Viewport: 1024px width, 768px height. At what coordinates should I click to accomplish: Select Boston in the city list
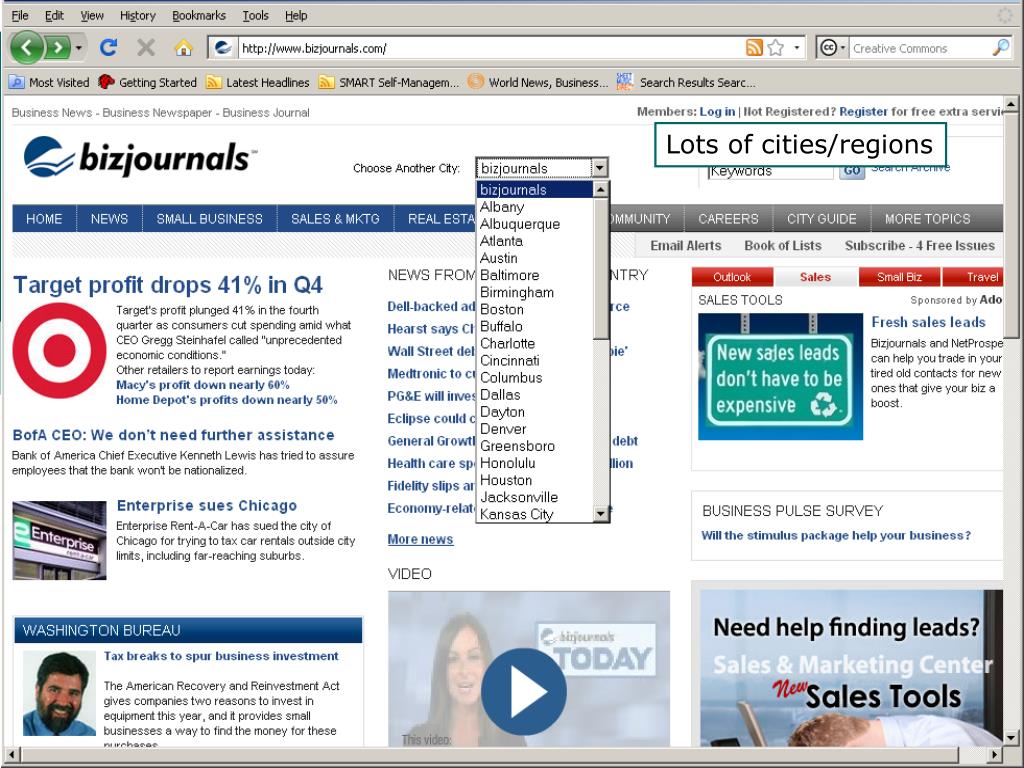click(502, 310)
